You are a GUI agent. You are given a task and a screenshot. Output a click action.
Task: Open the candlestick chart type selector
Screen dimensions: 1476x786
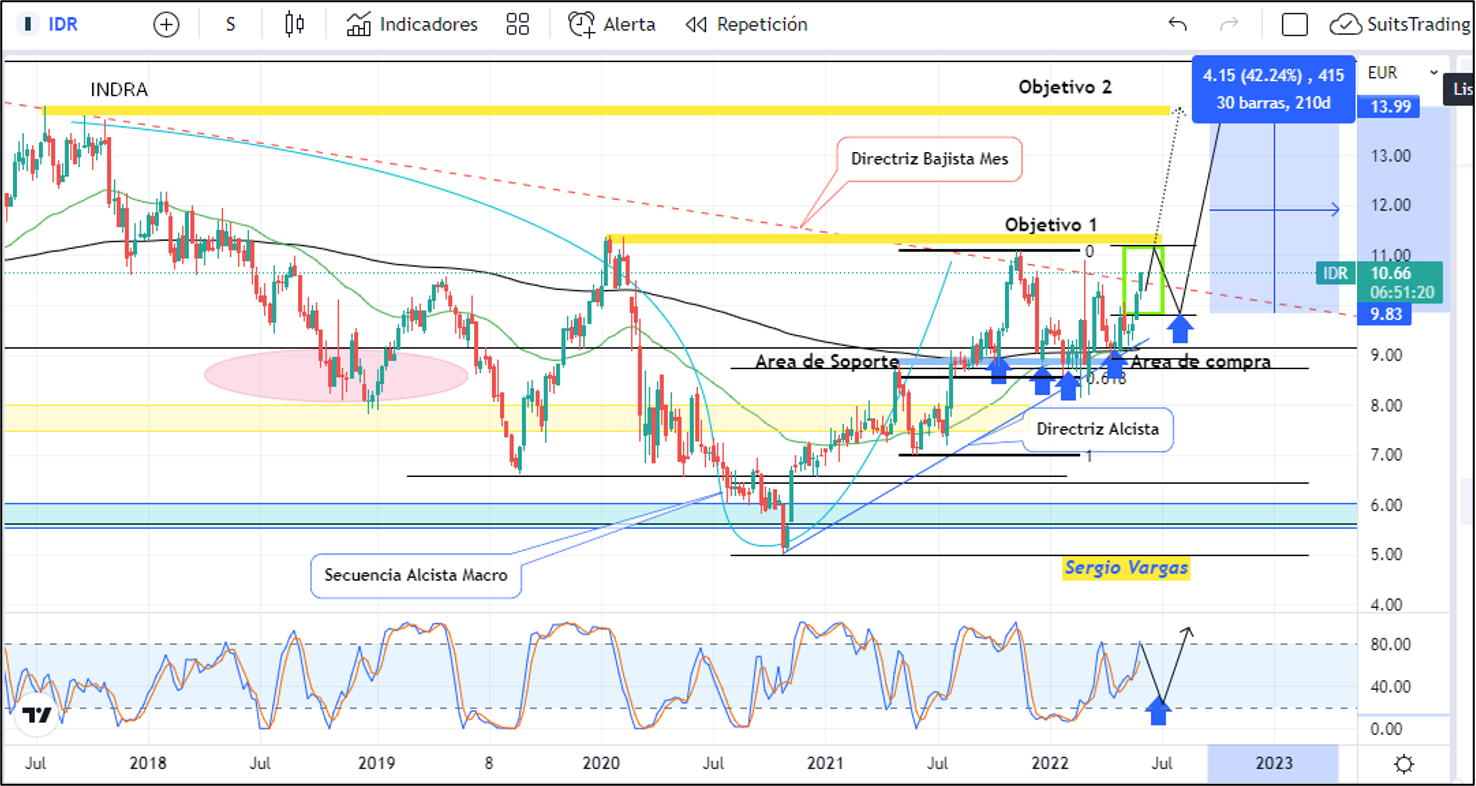point(294,25)
